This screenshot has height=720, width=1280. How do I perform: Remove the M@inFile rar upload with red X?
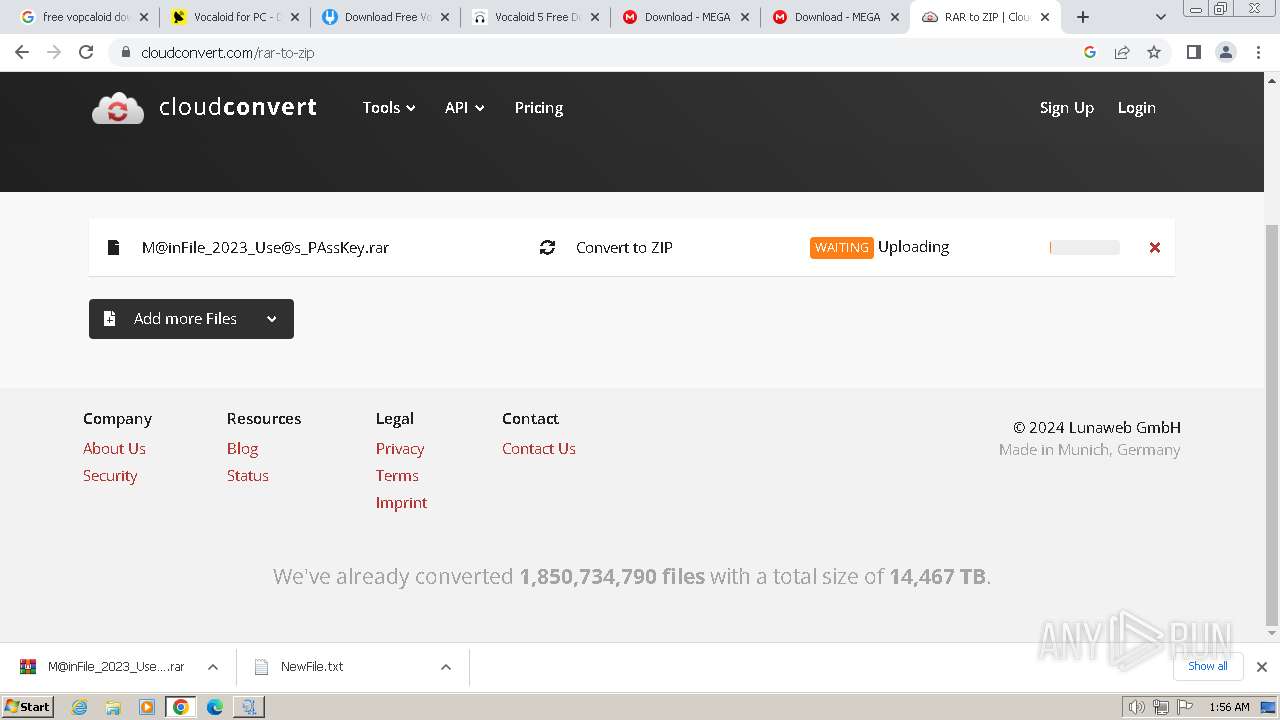pos(1154,247)
